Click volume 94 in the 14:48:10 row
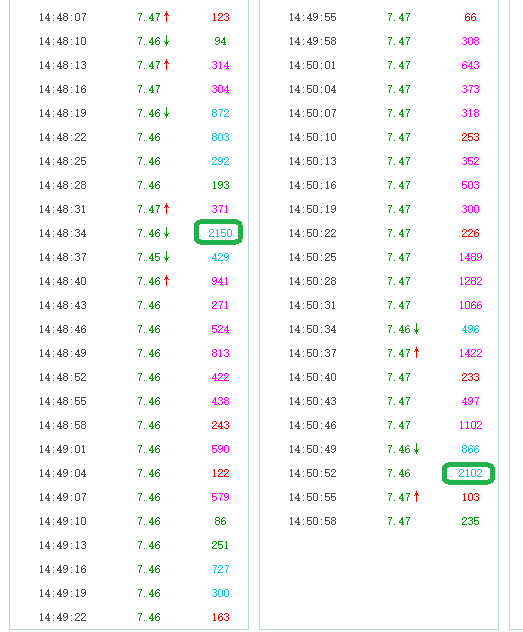 point(220,41)
